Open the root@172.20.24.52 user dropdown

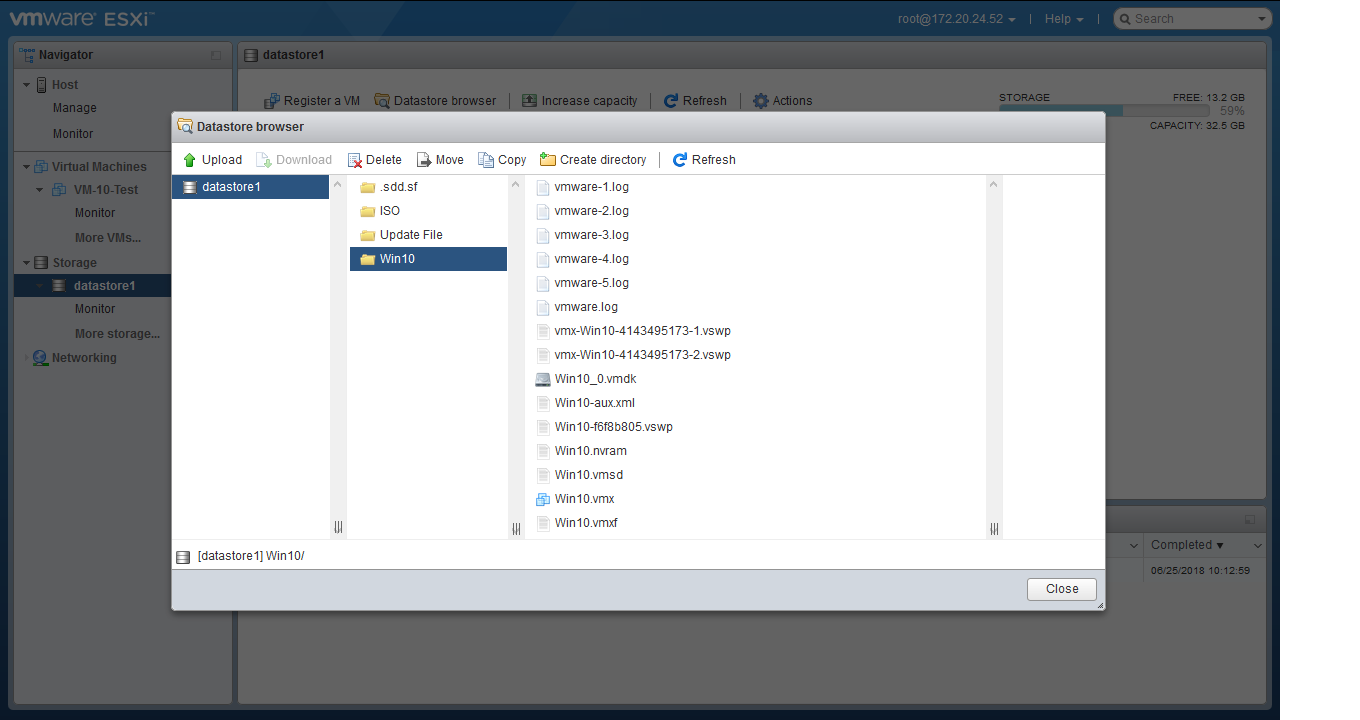pyautogui.click(x=957, y=19)
